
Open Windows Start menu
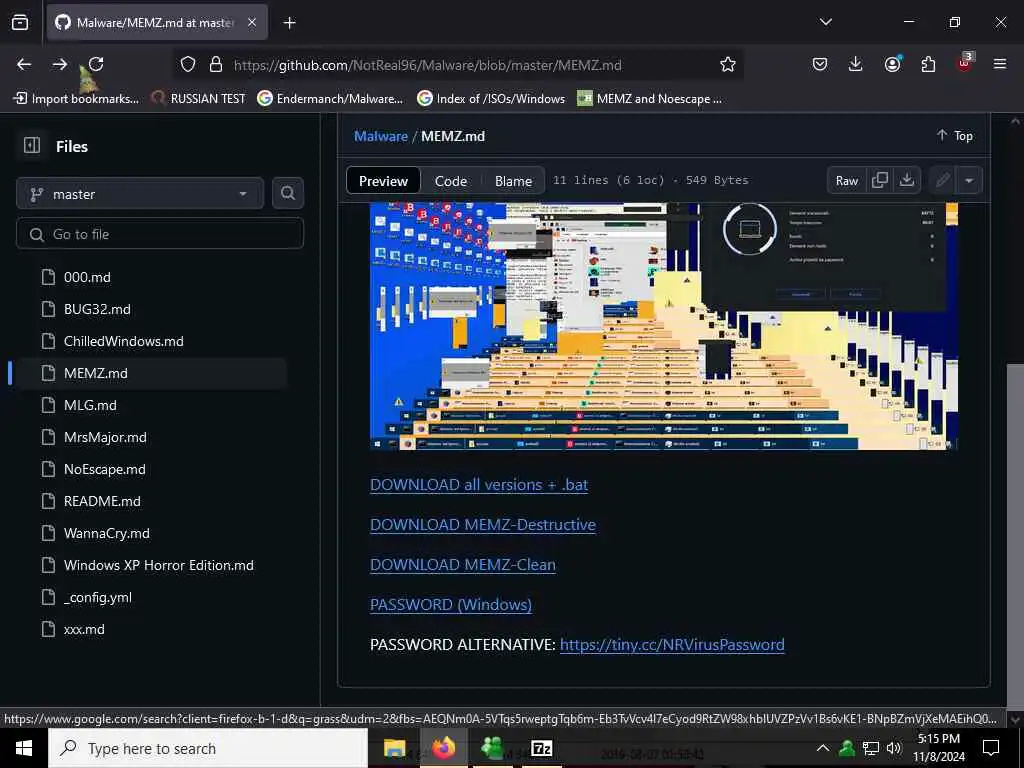point(24,748)
